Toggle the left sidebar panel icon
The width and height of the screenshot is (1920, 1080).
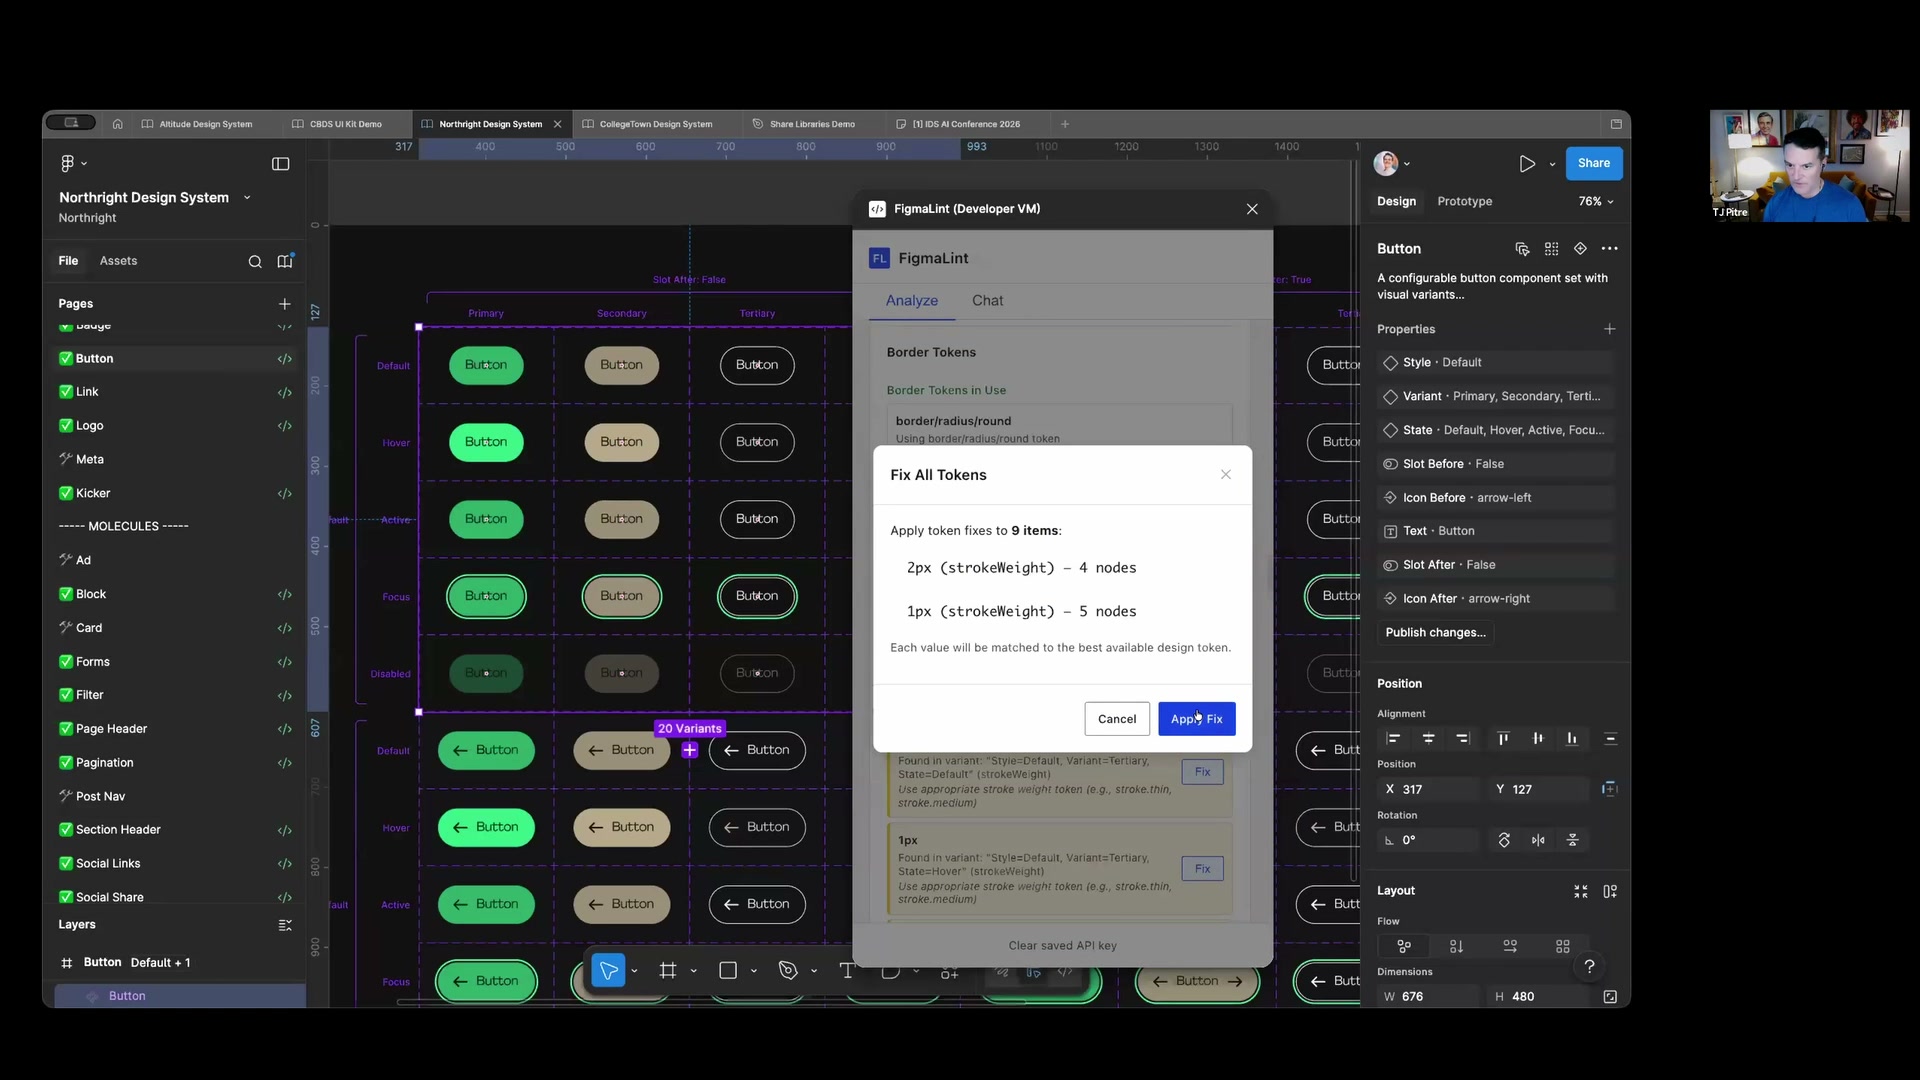coord(280,164)
